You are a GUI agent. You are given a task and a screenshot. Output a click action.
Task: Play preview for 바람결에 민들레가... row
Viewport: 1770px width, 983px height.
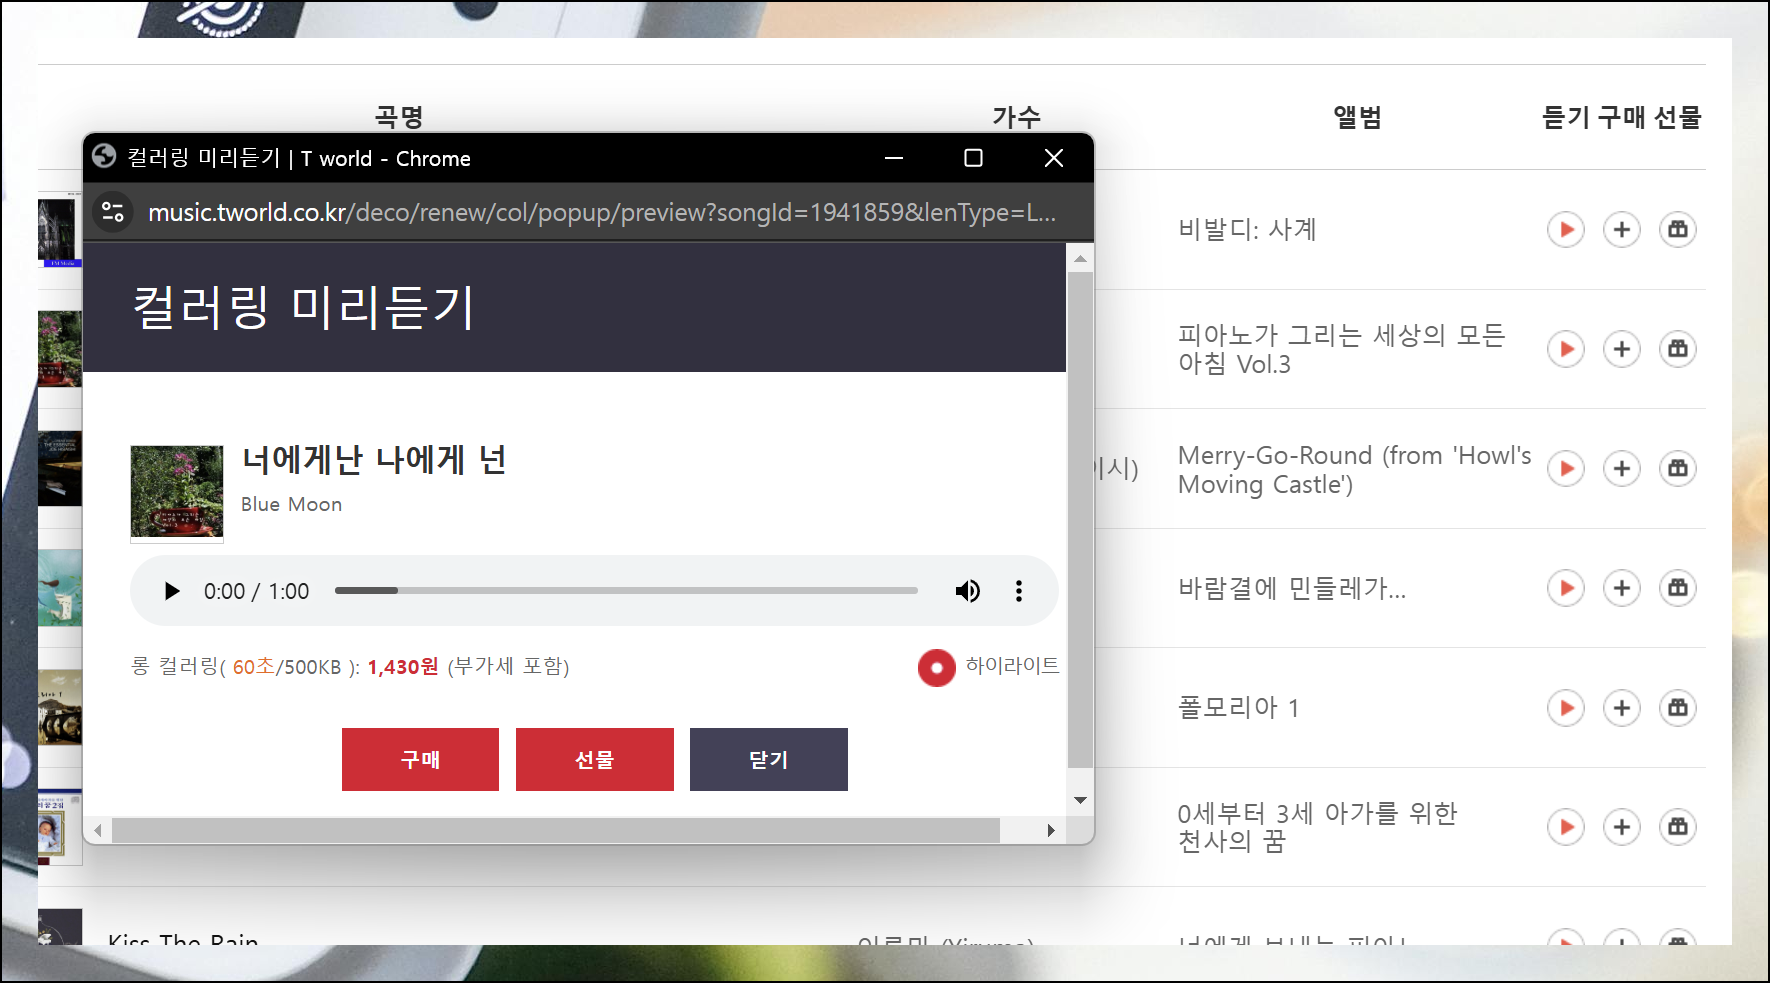pyautogui.click(x=1566, y=588)
